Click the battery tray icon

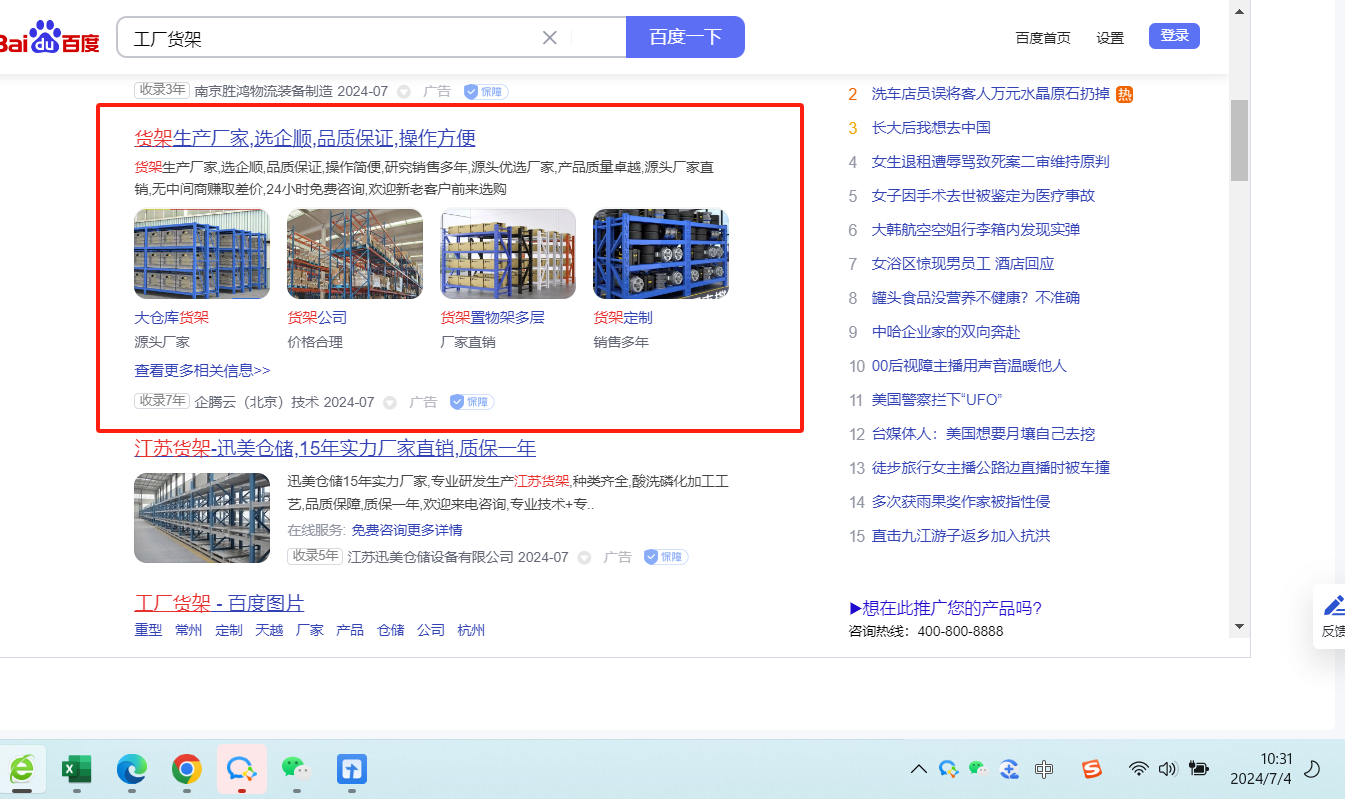[x=1199, y=769]
